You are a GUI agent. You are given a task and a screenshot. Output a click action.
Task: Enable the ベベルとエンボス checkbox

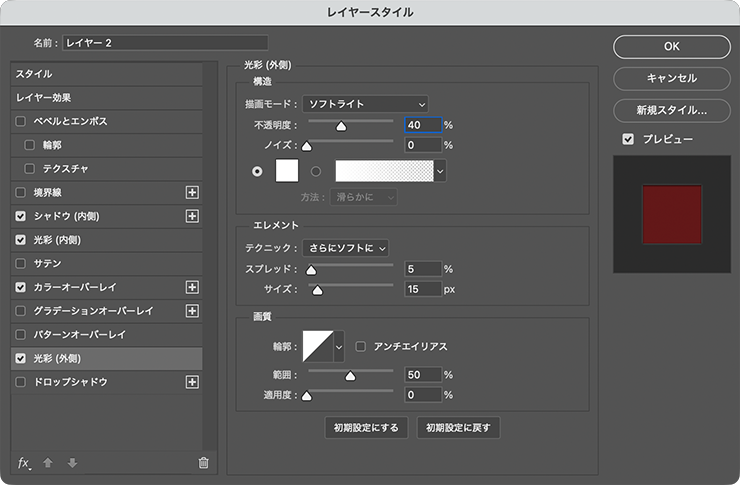[21, 121]
